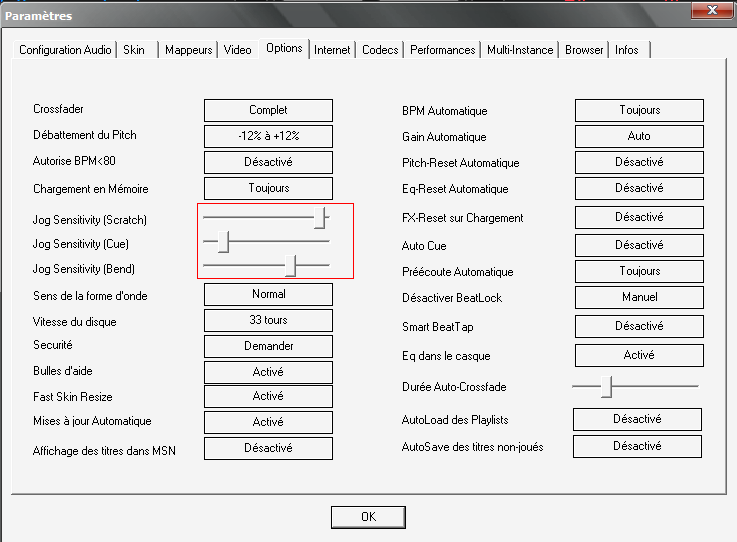Image resolution: width=737 pixels, height=542 pixels.
Task: Open the Performances tab
Action: click(443, 50)
